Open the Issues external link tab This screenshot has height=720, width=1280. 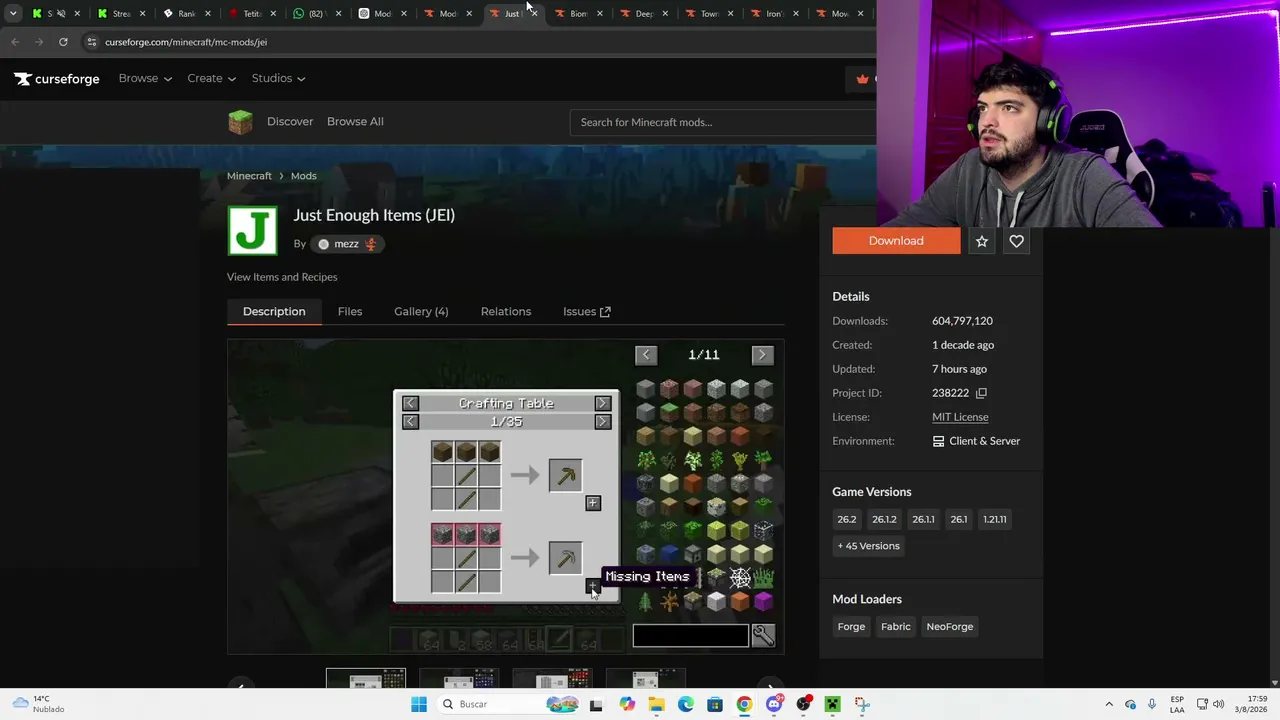tap(587, 312)
